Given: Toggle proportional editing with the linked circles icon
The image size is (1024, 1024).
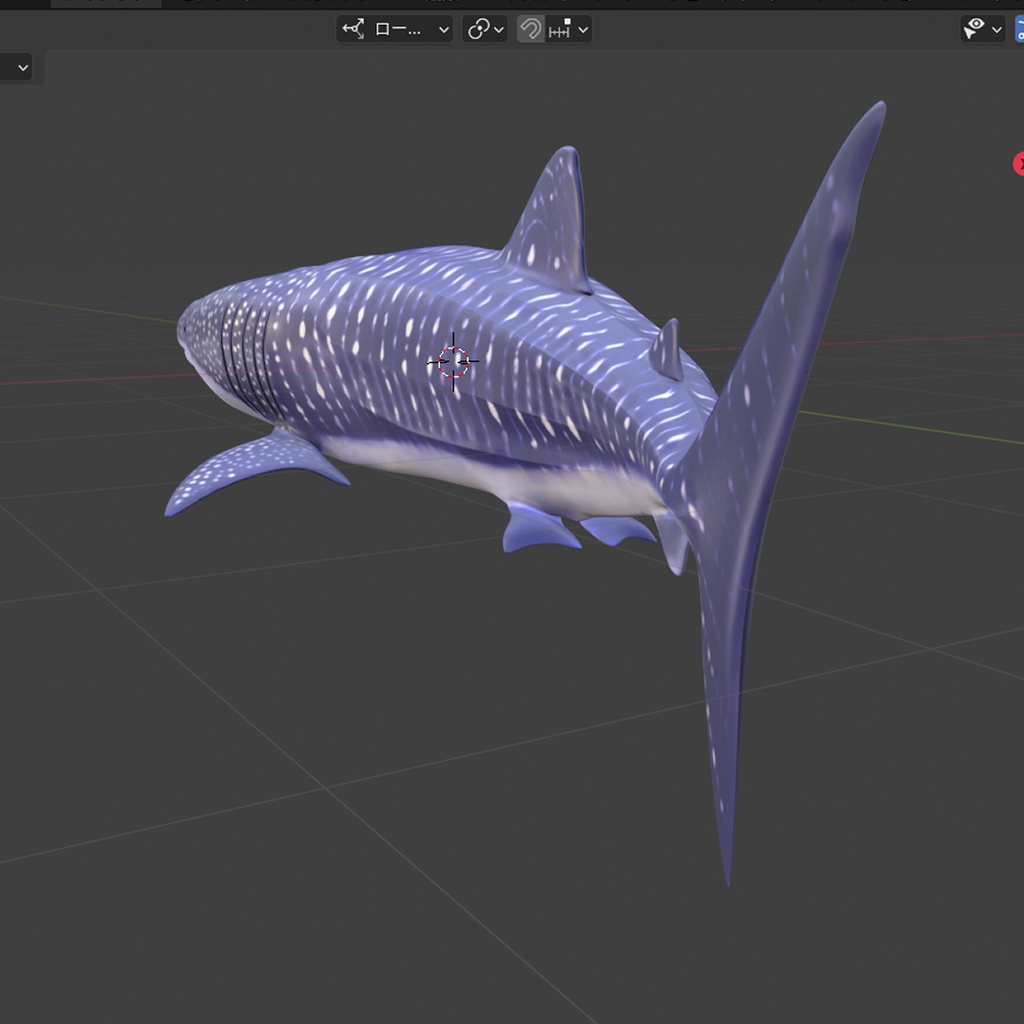Looking at the screenshot, I should [x=480, y=30].
